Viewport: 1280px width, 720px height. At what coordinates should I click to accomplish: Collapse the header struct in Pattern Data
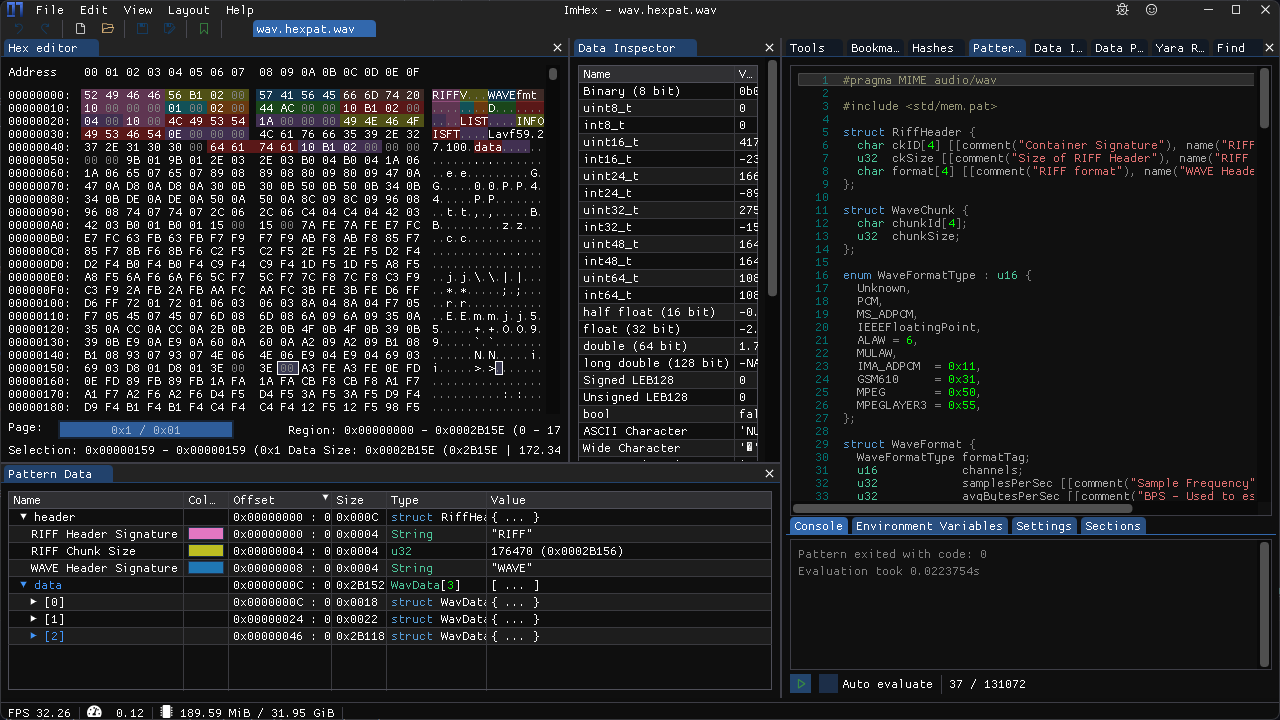(22, 516)
